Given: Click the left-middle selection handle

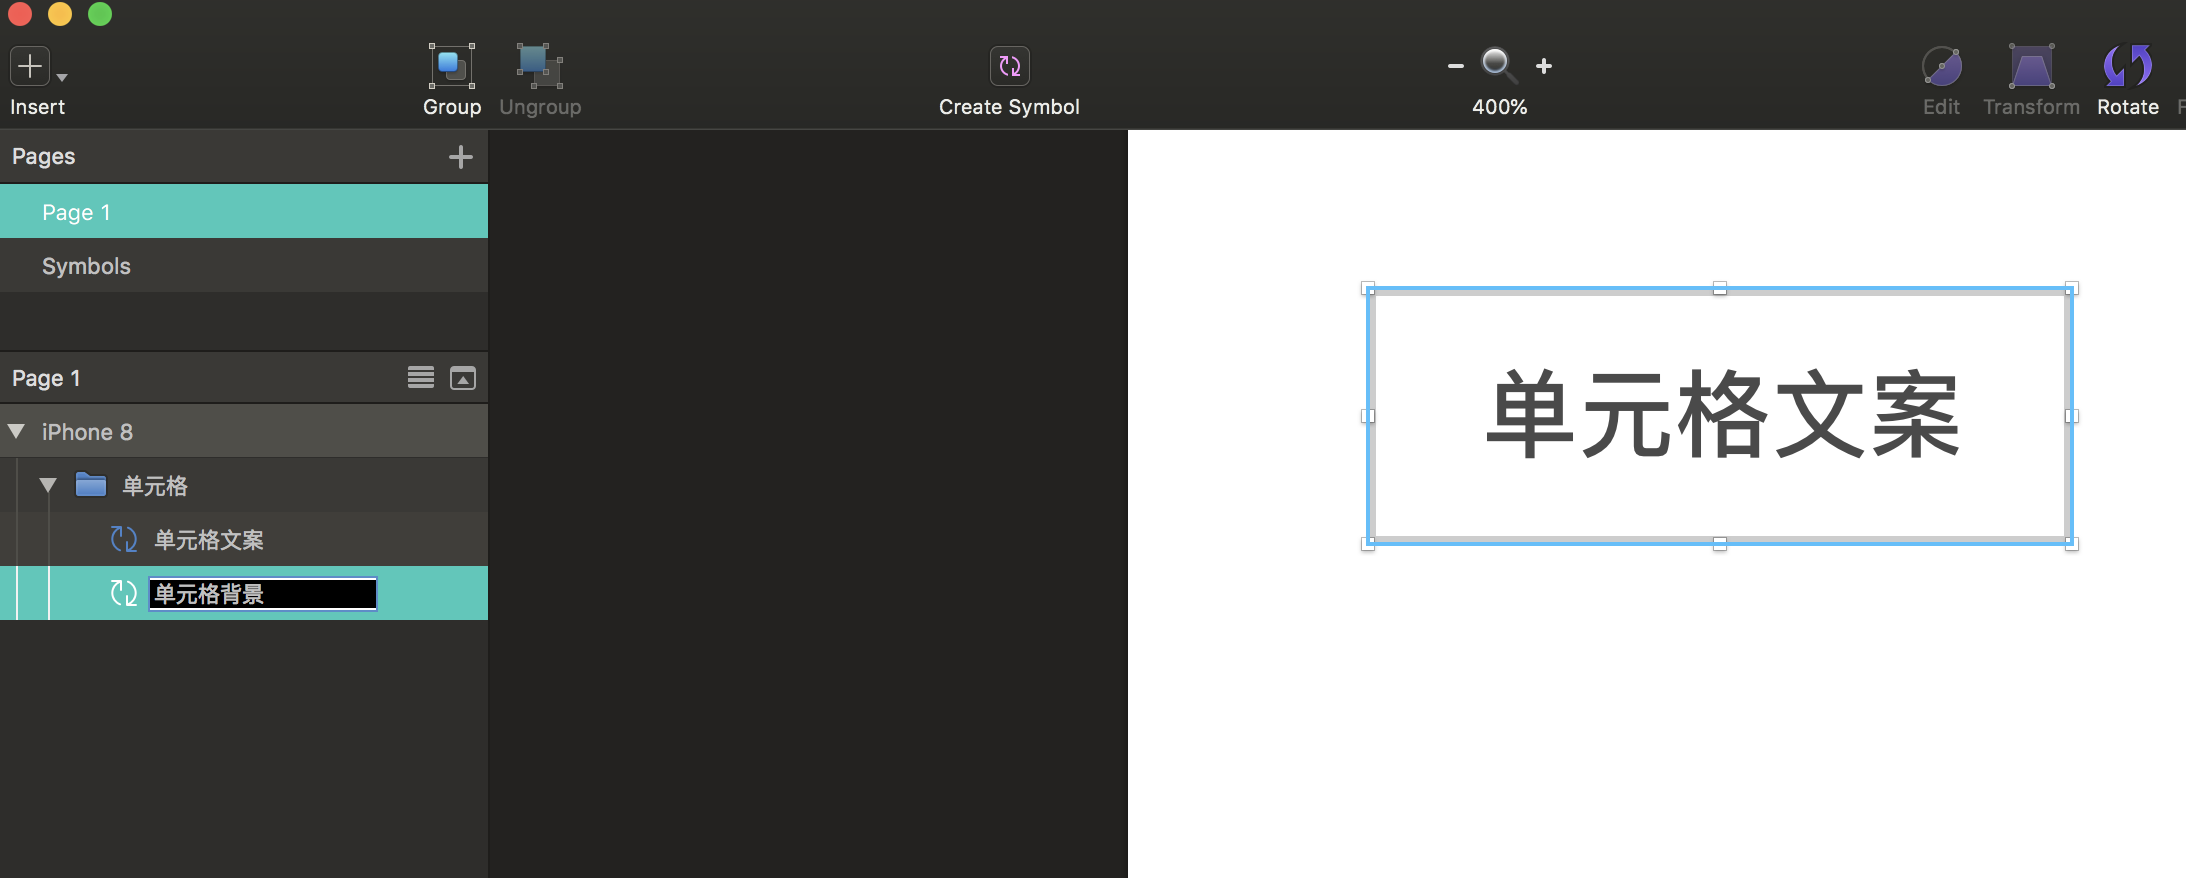Looking at the screenshot, I should pos(1368,416).
